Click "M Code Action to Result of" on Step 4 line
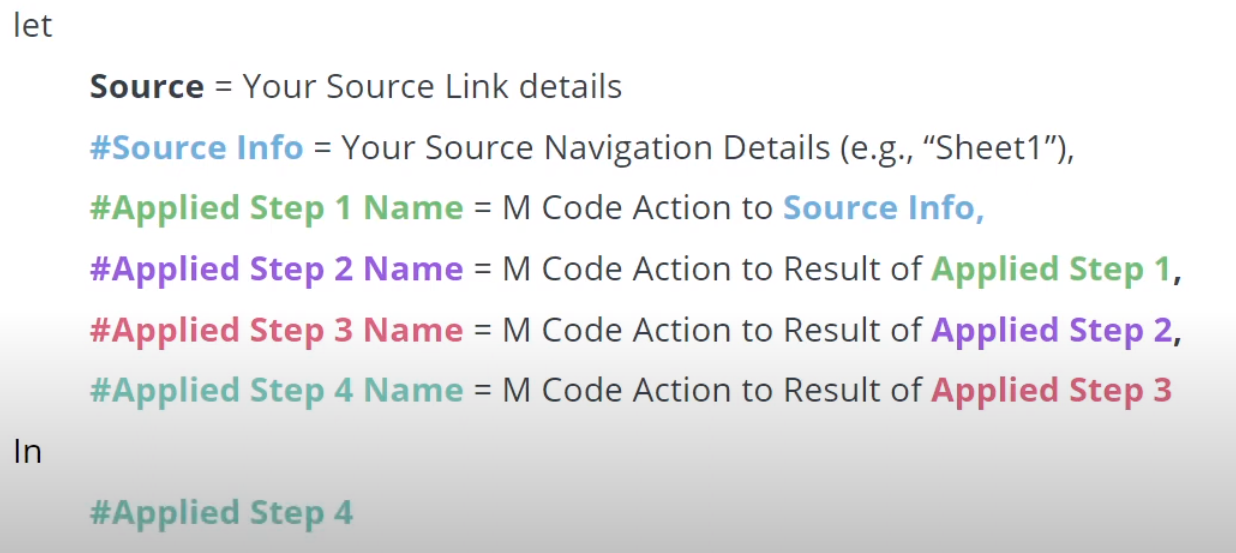The height and width of the screenshot is (553, 1236). click(x=711, y=391)
